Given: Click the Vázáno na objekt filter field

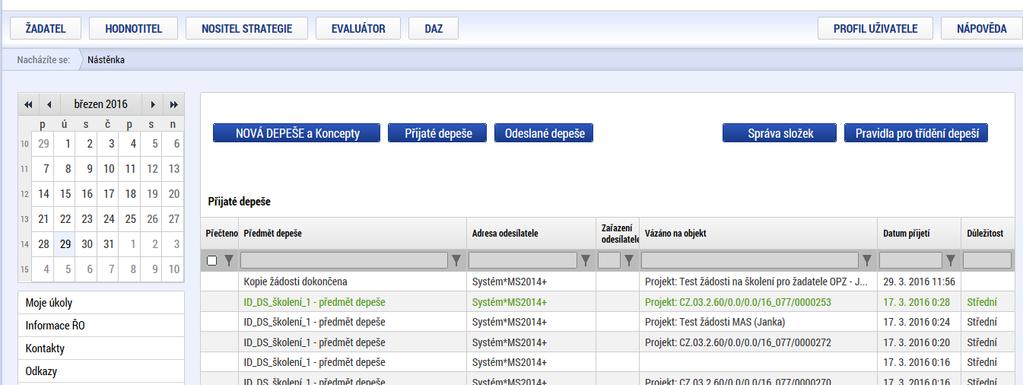Looking at the screenshot, I should 750,261.
